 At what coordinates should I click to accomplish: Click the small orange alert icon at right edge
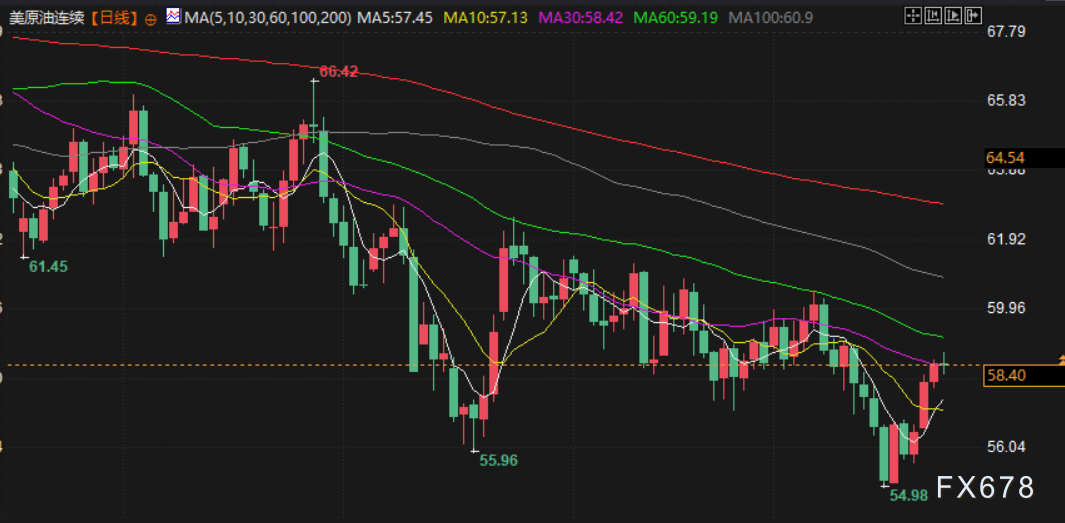[1060, 358]
